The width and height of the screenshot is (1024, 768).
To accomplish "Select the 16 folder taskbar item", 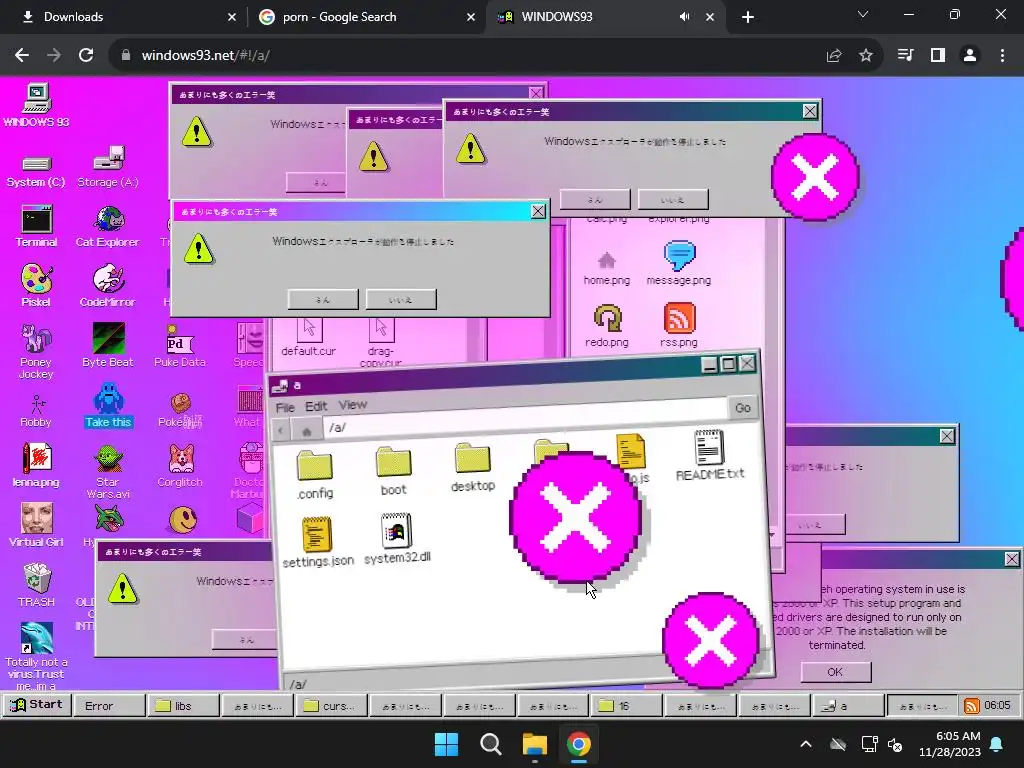I will point(625,706).
